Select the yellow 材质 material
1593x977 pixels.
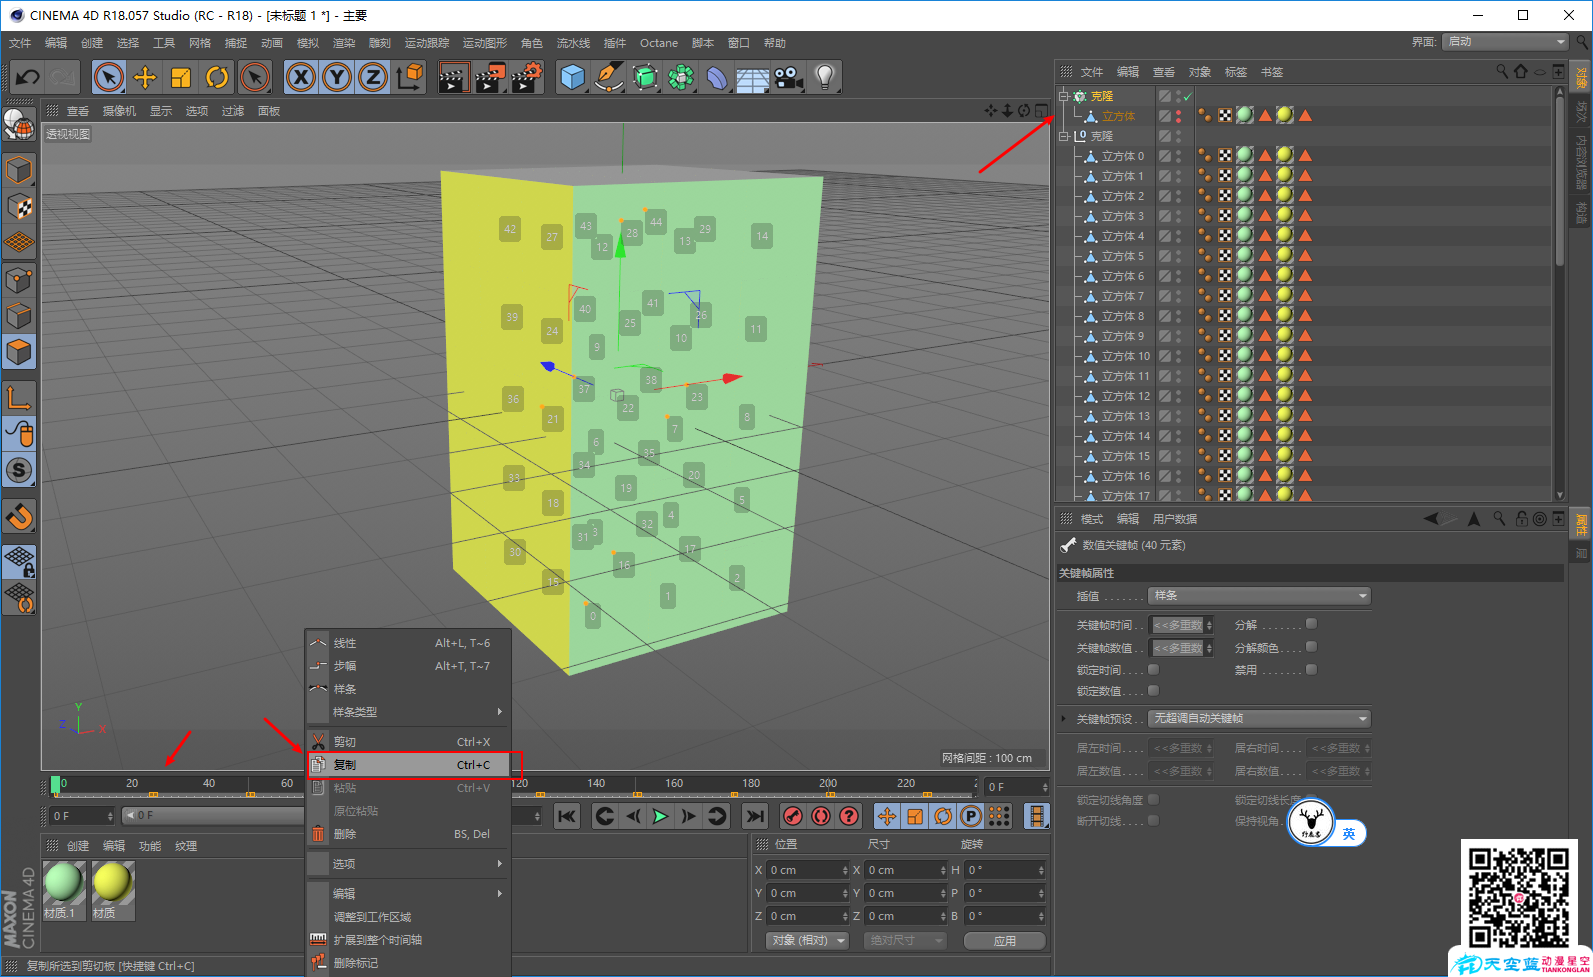(112, 883)
